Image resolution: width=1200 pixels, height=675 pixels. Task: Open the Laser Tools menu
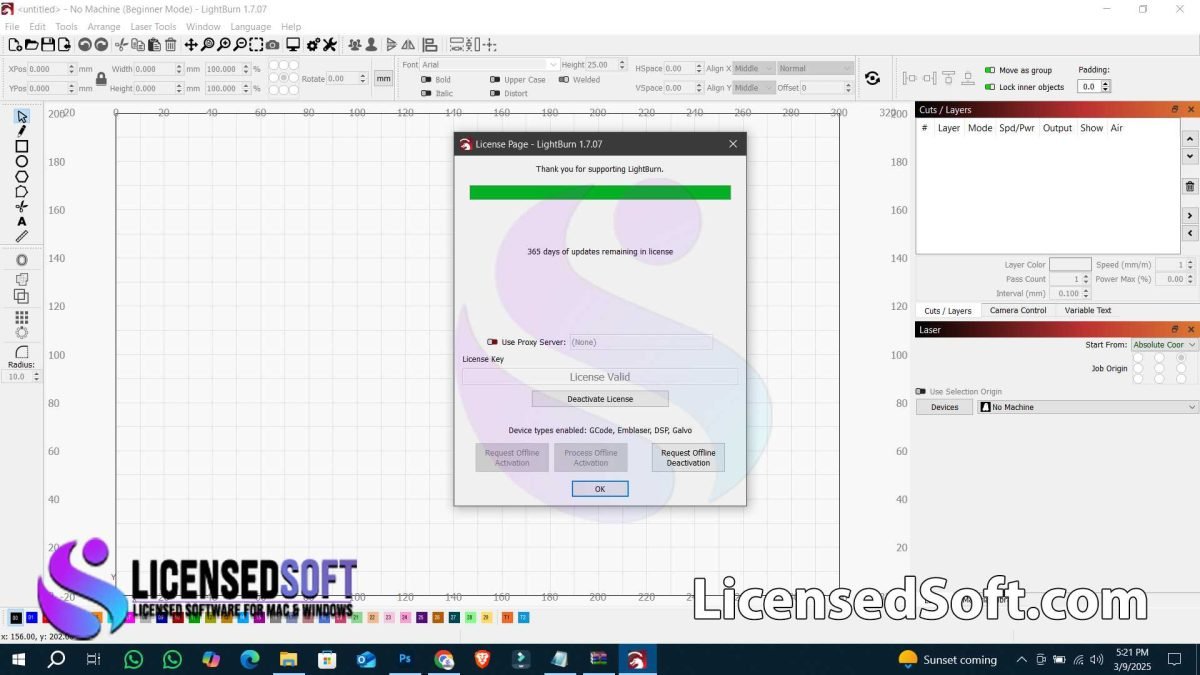tap(153, 26)
